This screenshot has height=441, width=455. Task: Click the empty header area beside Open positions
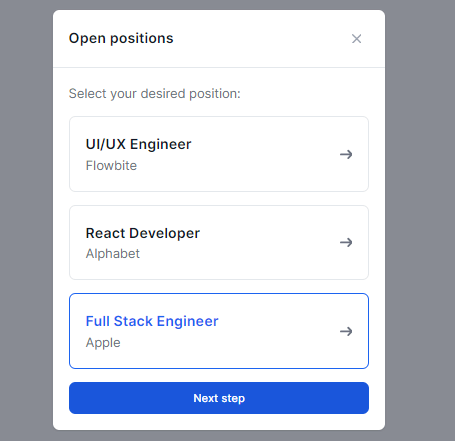(260, 39)
